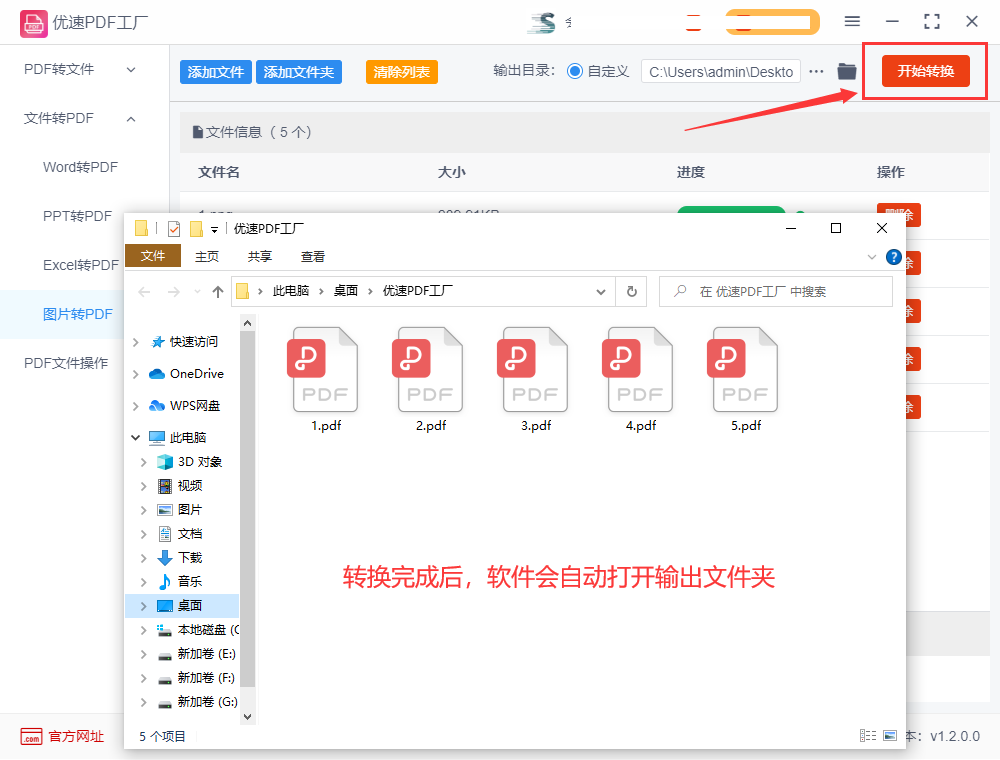Select 图片转PDF in sidebar
The height and width of the screenshot is (760, 1000).
[77, 314]
